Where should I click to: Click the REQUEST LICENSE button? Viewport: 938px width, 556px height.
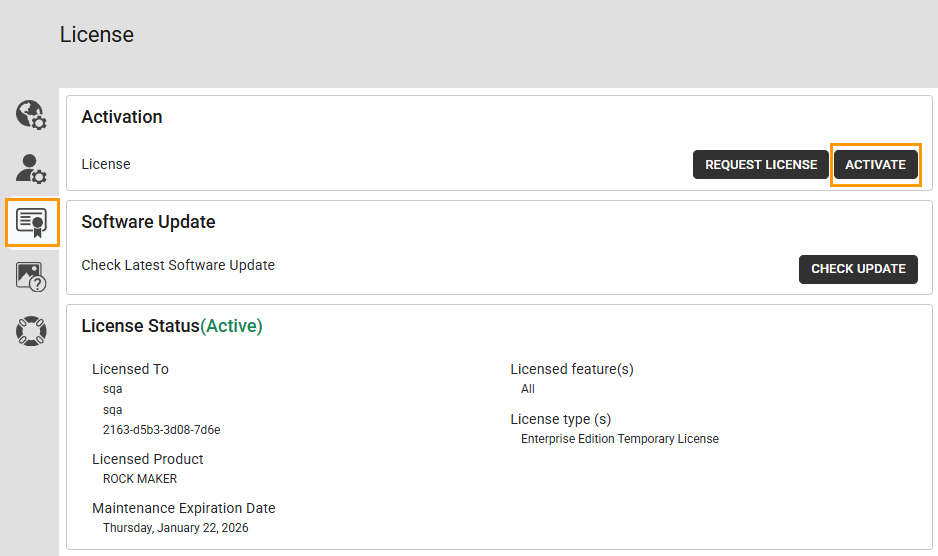coord(761,165)
